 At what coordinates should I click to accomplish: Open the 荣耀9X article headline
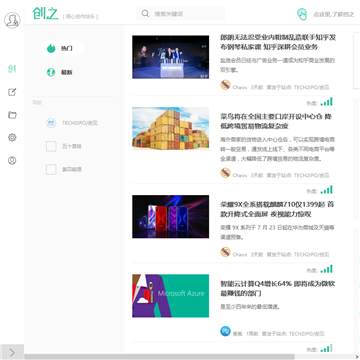tap(277, 209)
